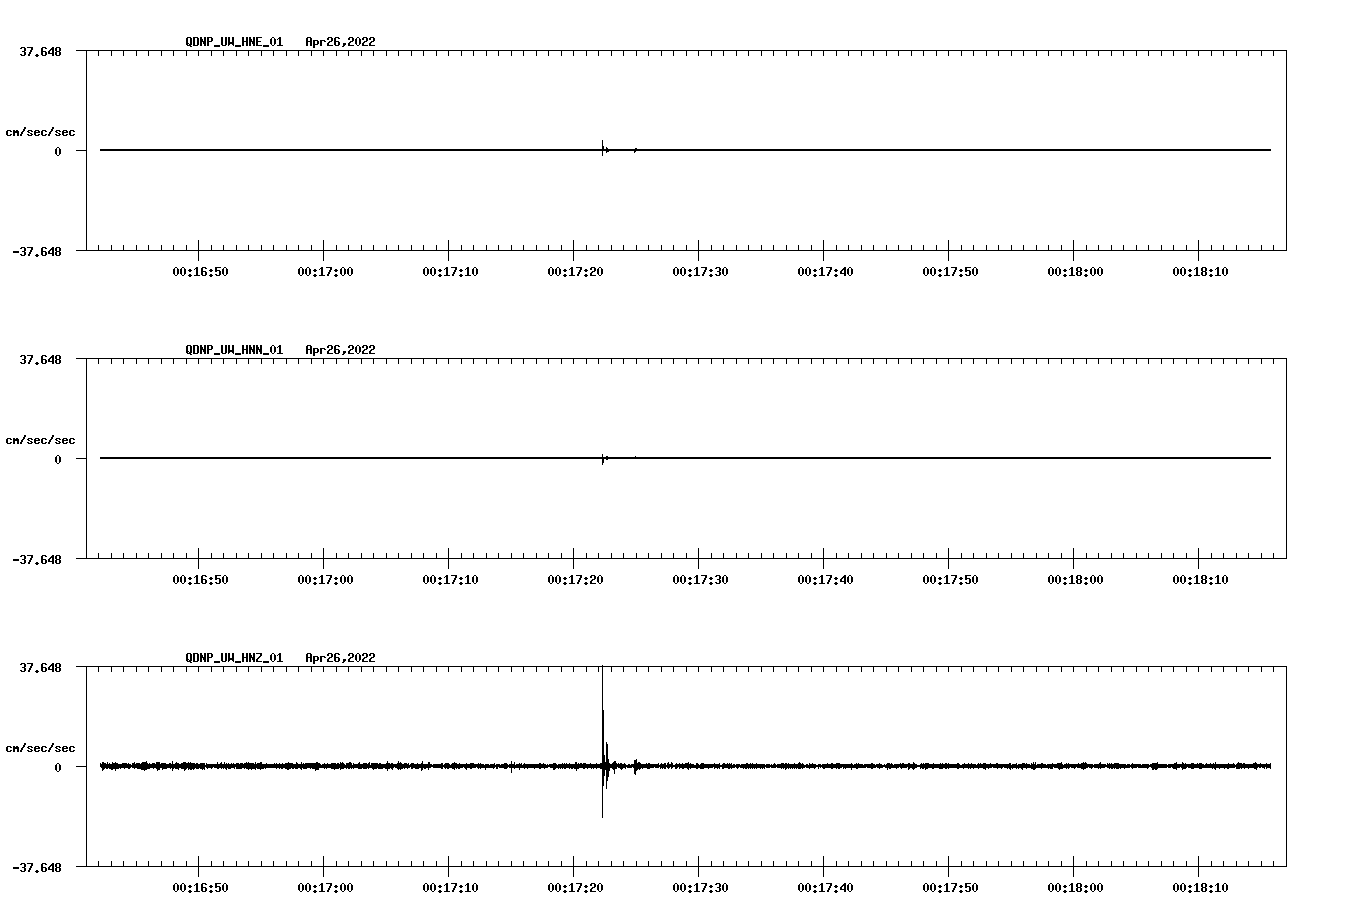Click the 00:17:10 time label under HNZ plot
1358x924 pixels.
coord(450,888)
